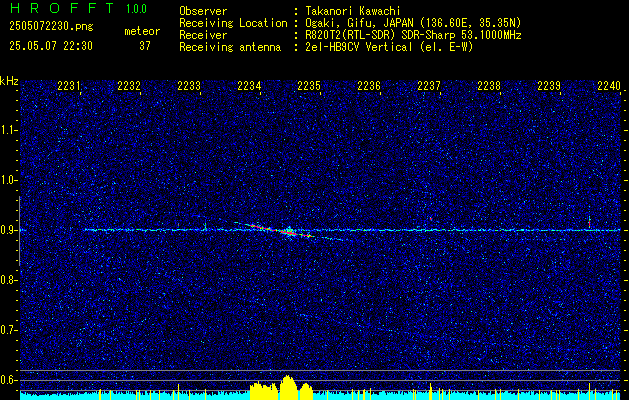
Task: Click the version number 1.0.0
Action: (x=136, y=9)
